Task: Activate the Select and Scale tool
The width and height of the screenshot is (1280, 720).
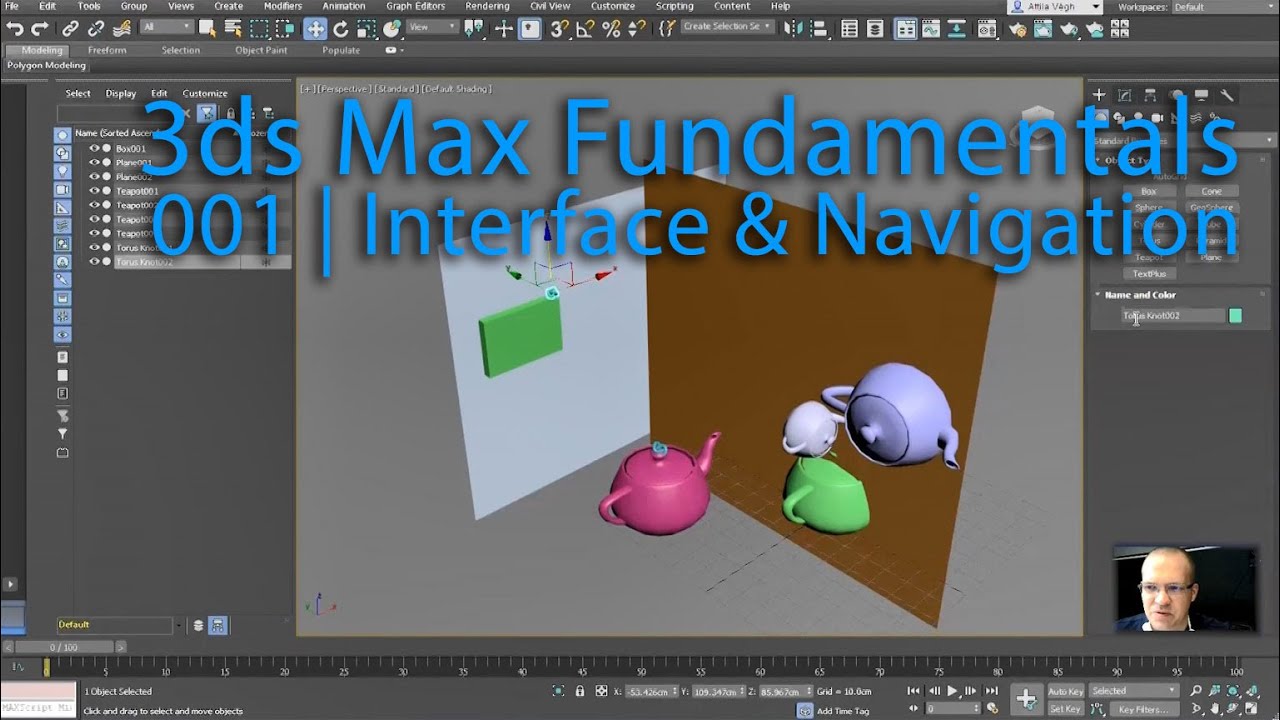Action: [367, 28]
